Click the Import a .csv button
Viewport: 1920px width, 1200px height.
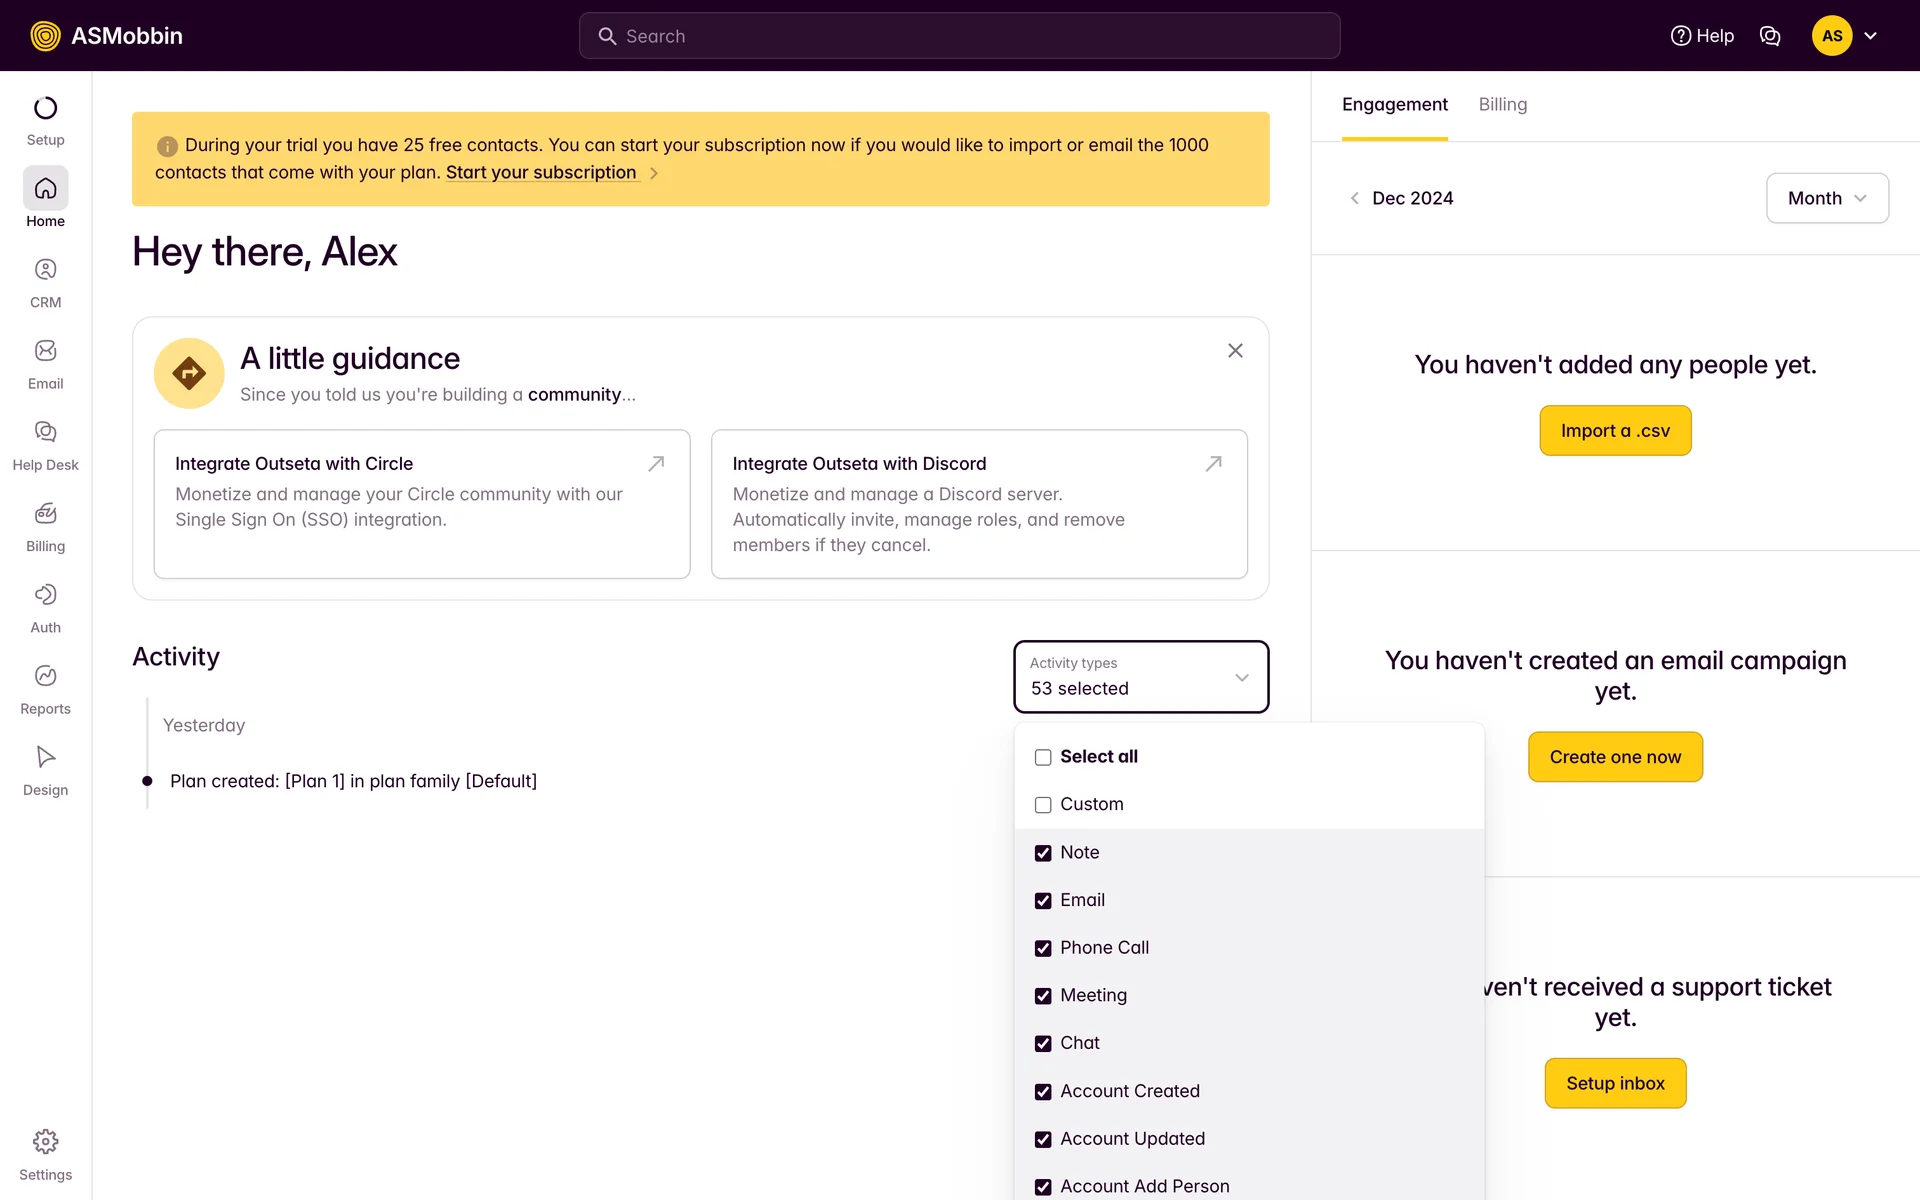point(1614,431)
